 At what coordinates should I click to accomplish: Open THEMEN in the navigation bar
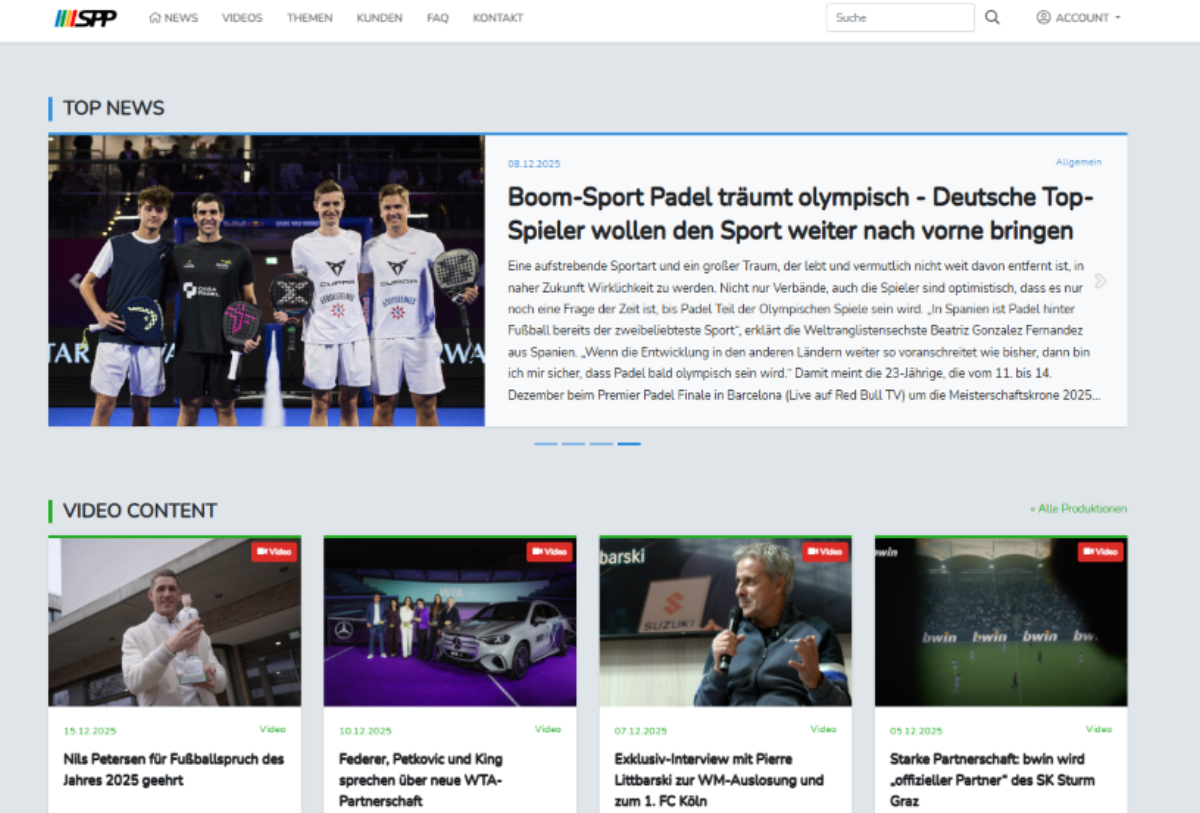coord(309,17)
